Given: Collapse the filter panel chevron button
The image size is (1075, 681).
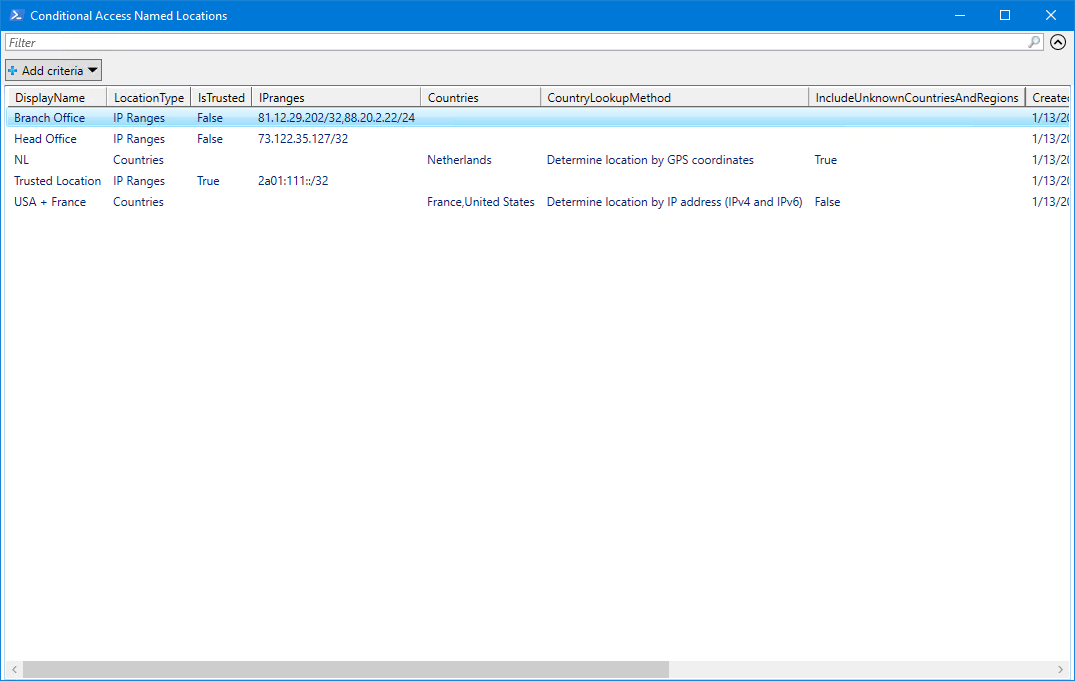Looking at the screenshot, I should [x=1058, y=43].
